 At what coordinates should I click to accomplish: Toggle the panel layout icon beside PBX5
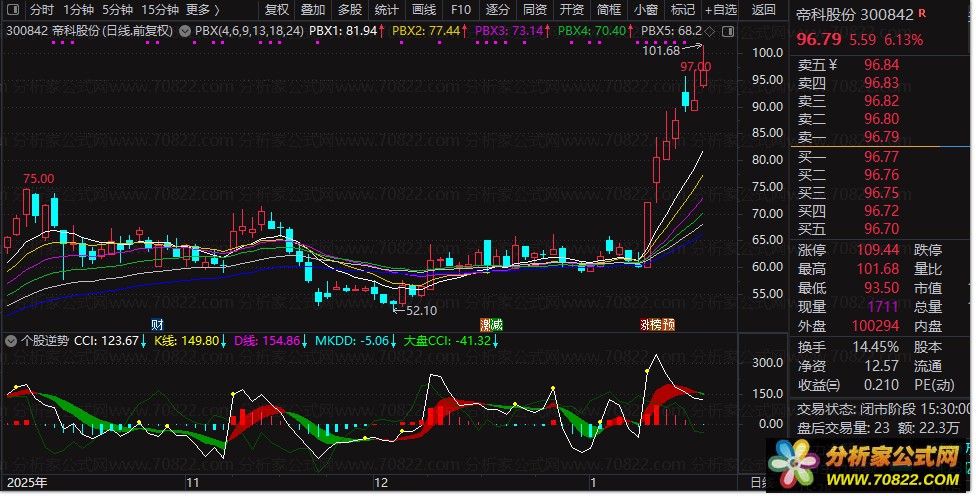click(x=728, y=30)
